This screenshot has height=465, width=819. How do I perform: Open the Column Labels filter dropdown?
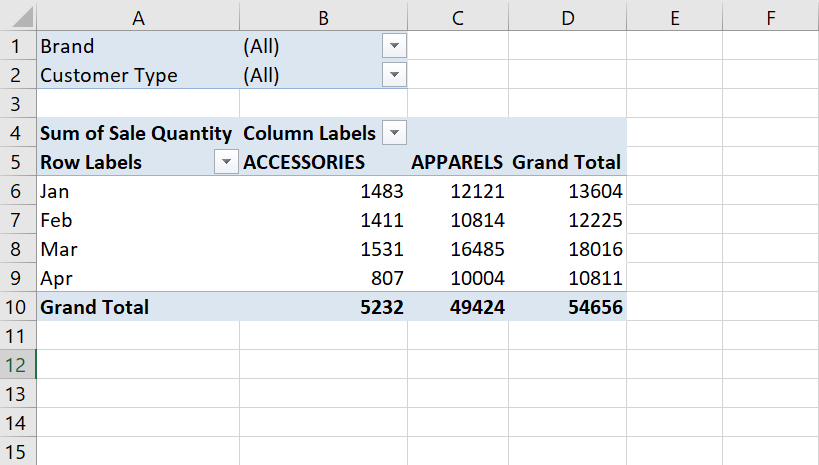tap(394, 133)
